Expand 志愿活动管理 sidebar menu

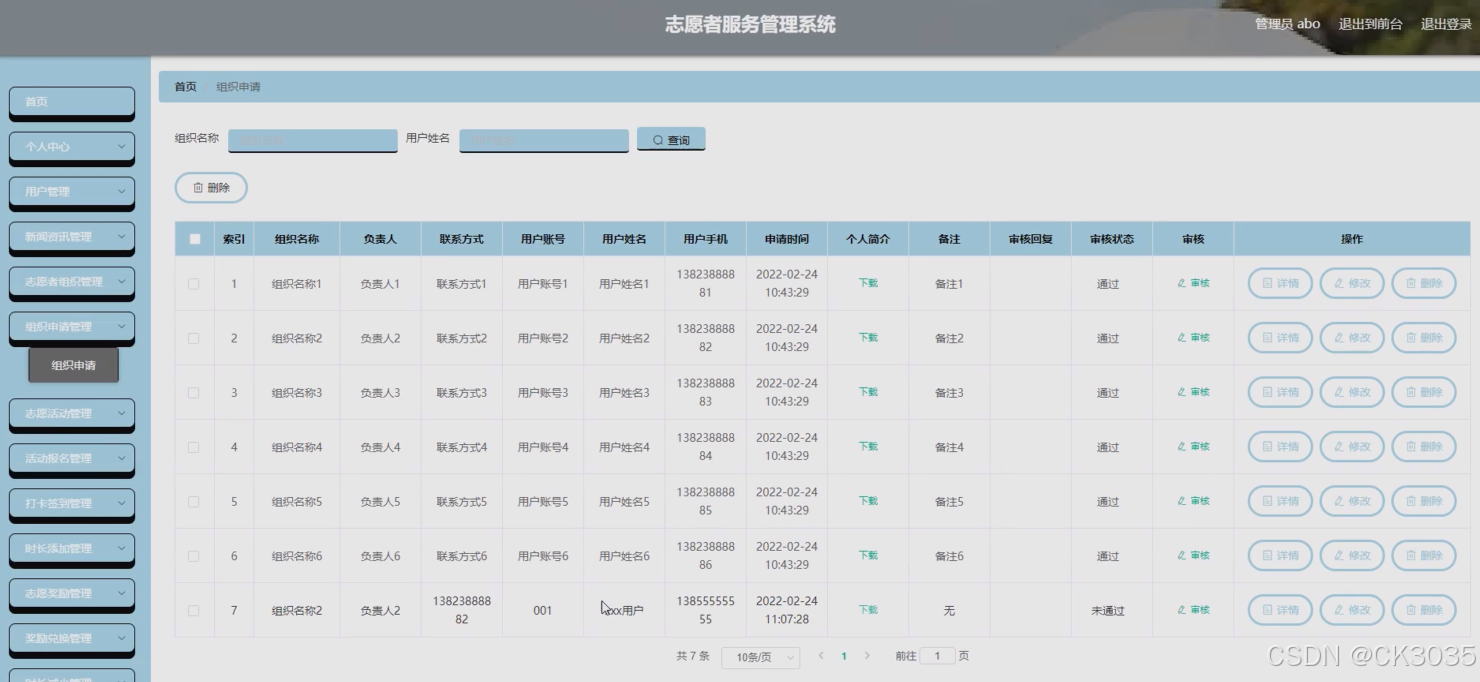[x=72, y=414]
